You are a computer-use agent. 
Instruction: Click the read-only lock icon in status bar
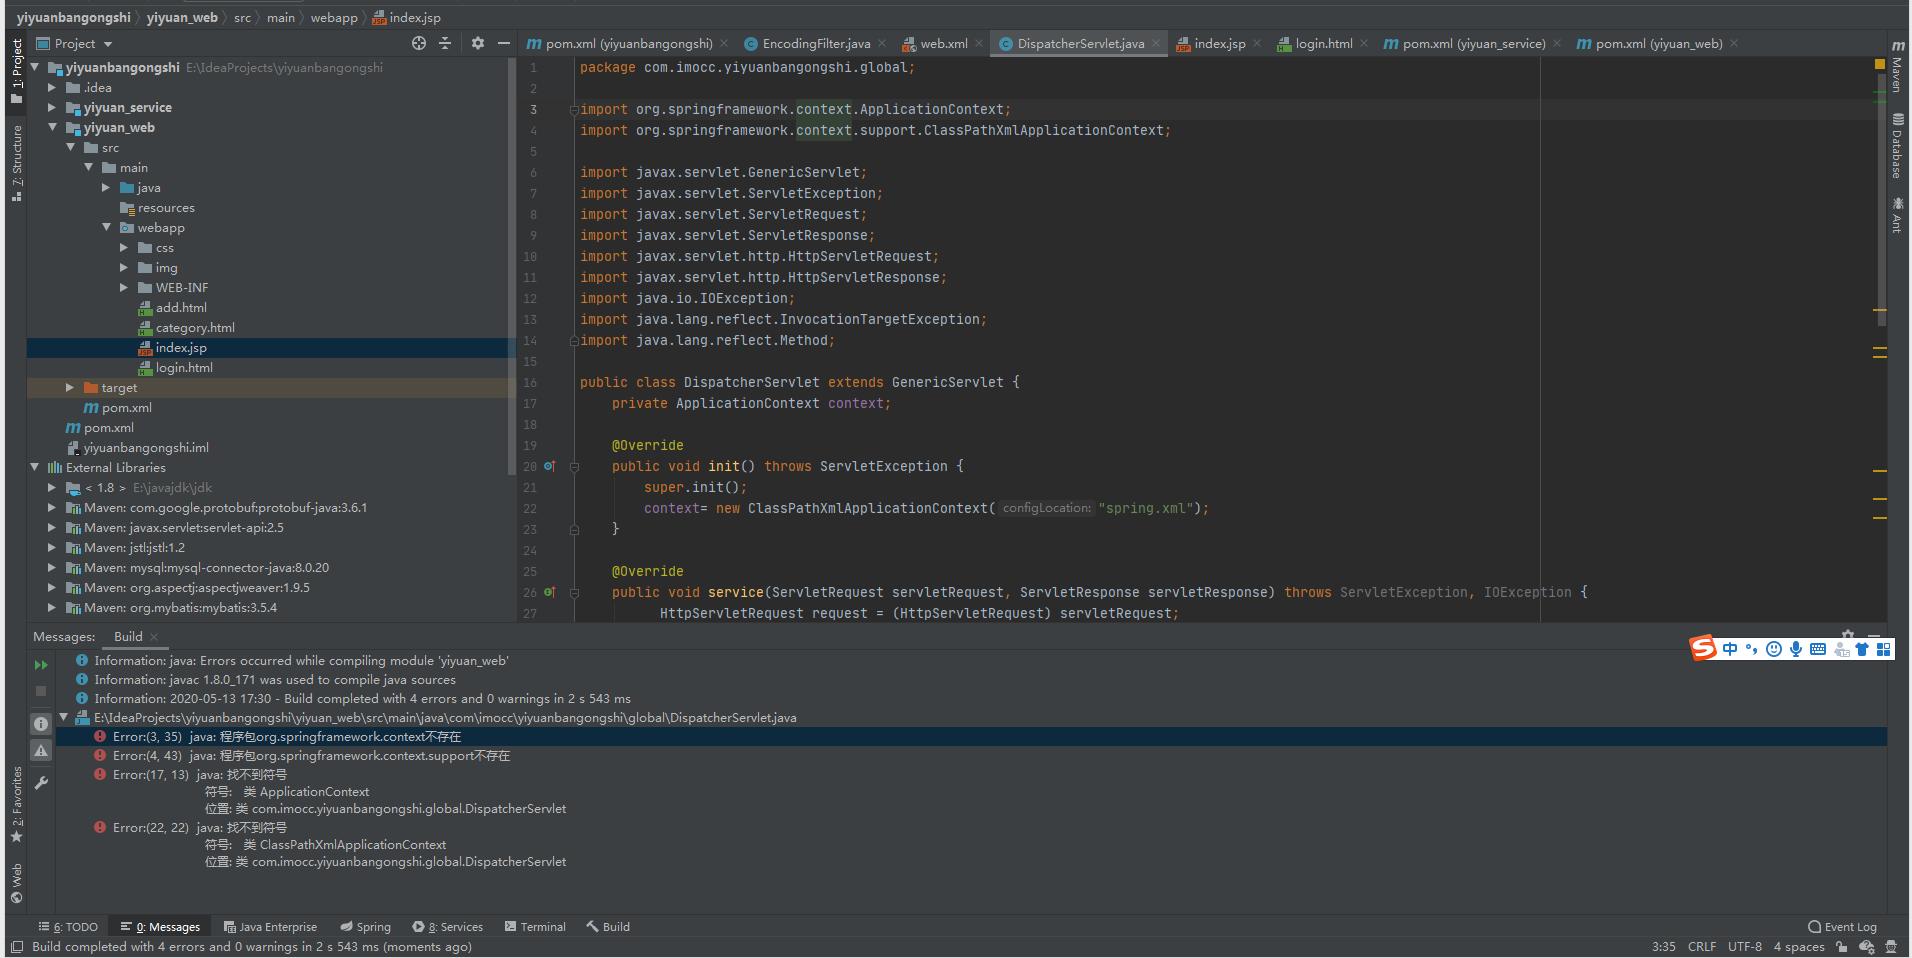tap(1841, 947)
